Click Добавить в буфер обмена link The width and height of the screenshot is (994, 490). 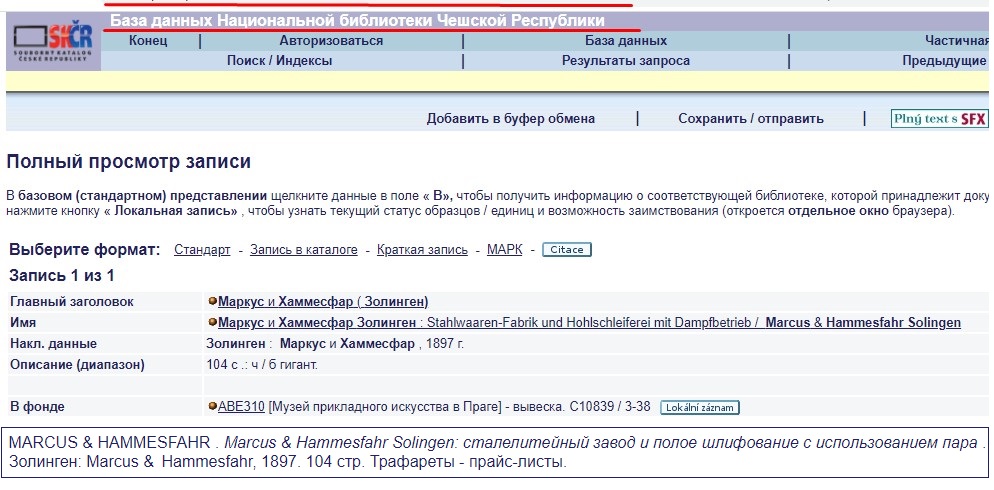pos(510,119)
